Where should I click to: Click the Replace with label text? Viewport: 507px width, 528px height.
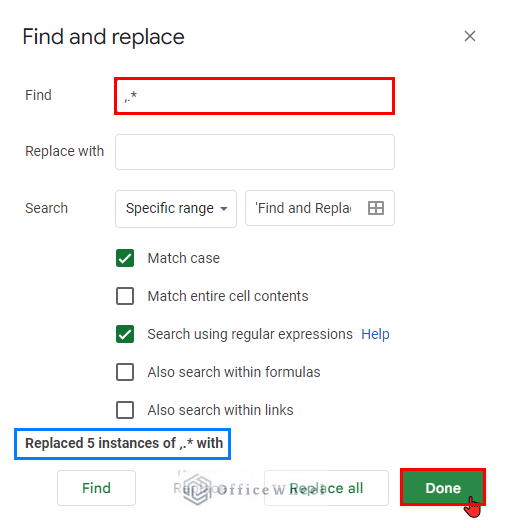tap(64, 151)
